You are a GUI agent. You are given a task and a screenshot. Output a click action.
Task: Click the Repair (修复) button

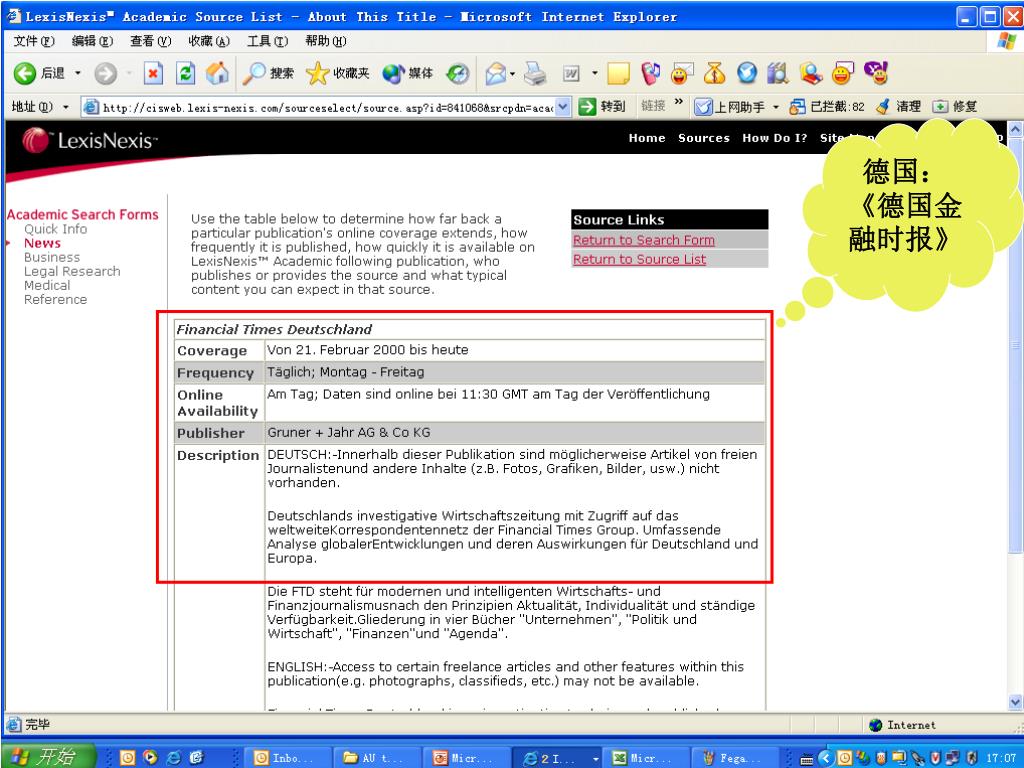[955, 106]
